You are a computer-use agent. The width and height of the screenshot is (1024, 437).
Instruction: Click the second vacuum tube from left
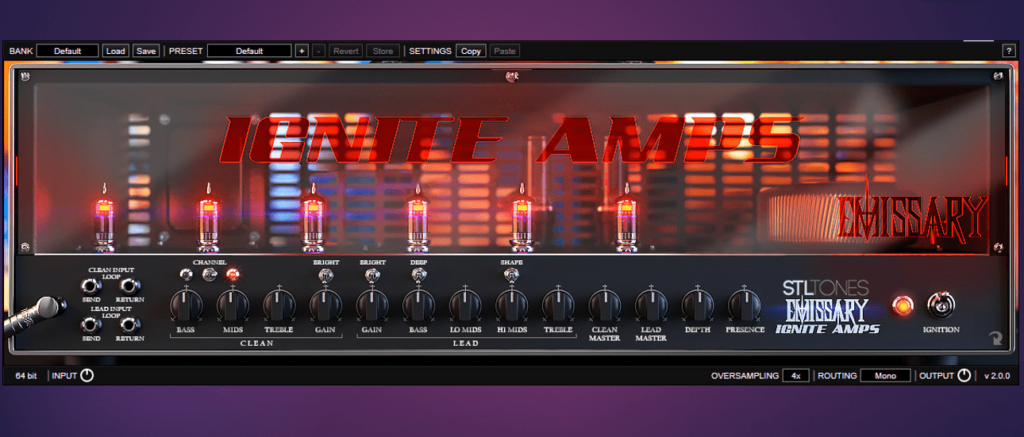pos(208,218)
